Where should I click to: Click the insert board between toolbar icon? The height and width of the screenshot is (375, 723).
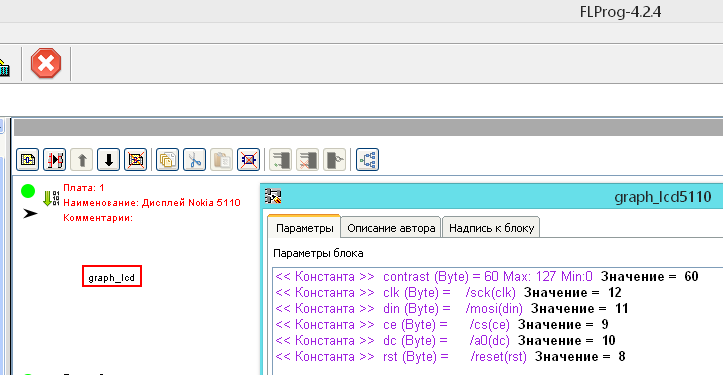pyautogui.click(x=54, y=160)
